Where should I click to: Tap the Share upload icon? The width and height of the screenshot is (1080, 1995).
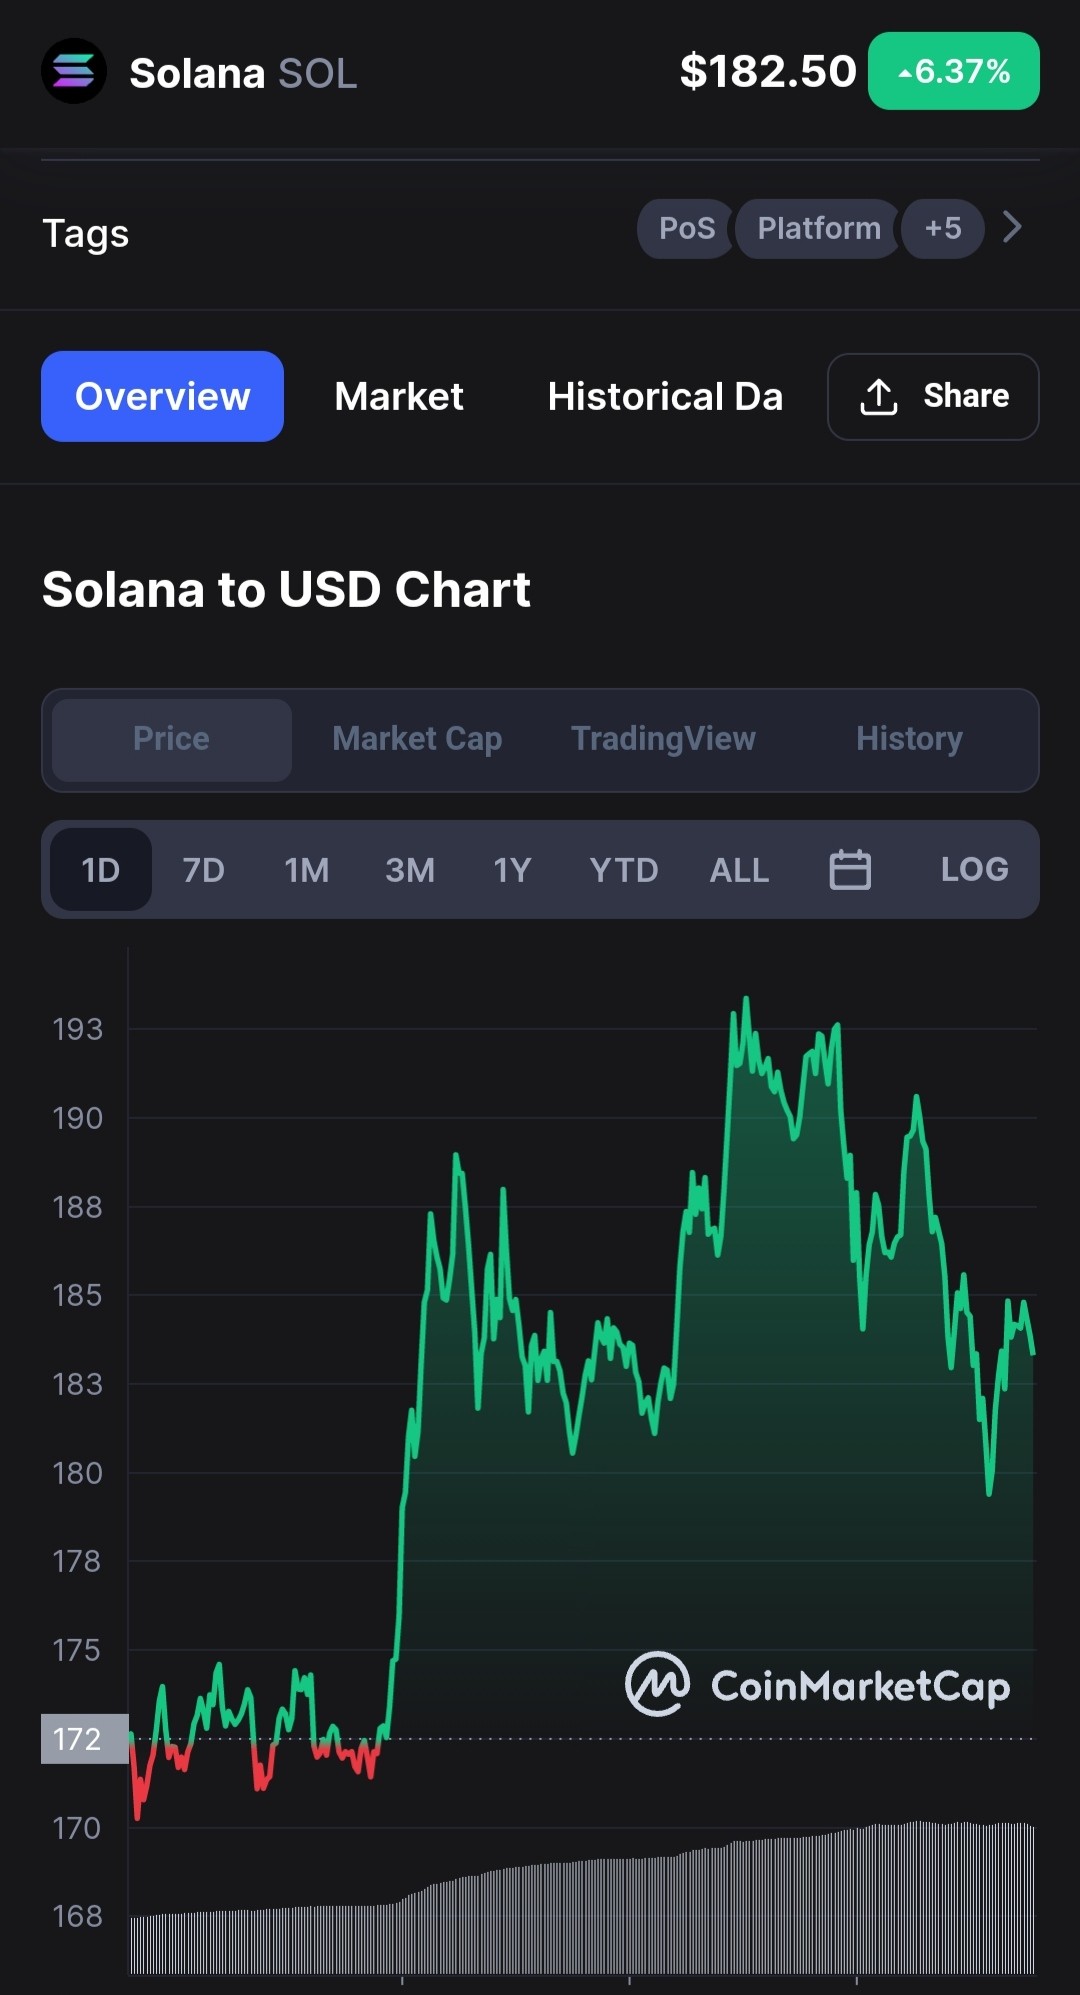[879, 397]
